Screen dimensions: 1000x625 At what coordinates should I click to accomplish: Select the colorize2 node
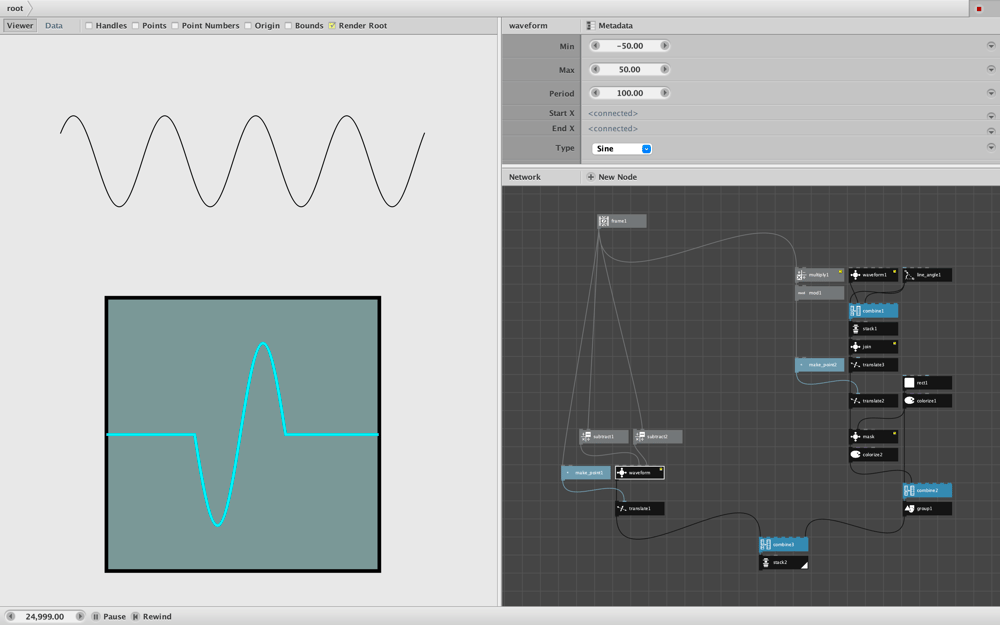tap(873, 455)
